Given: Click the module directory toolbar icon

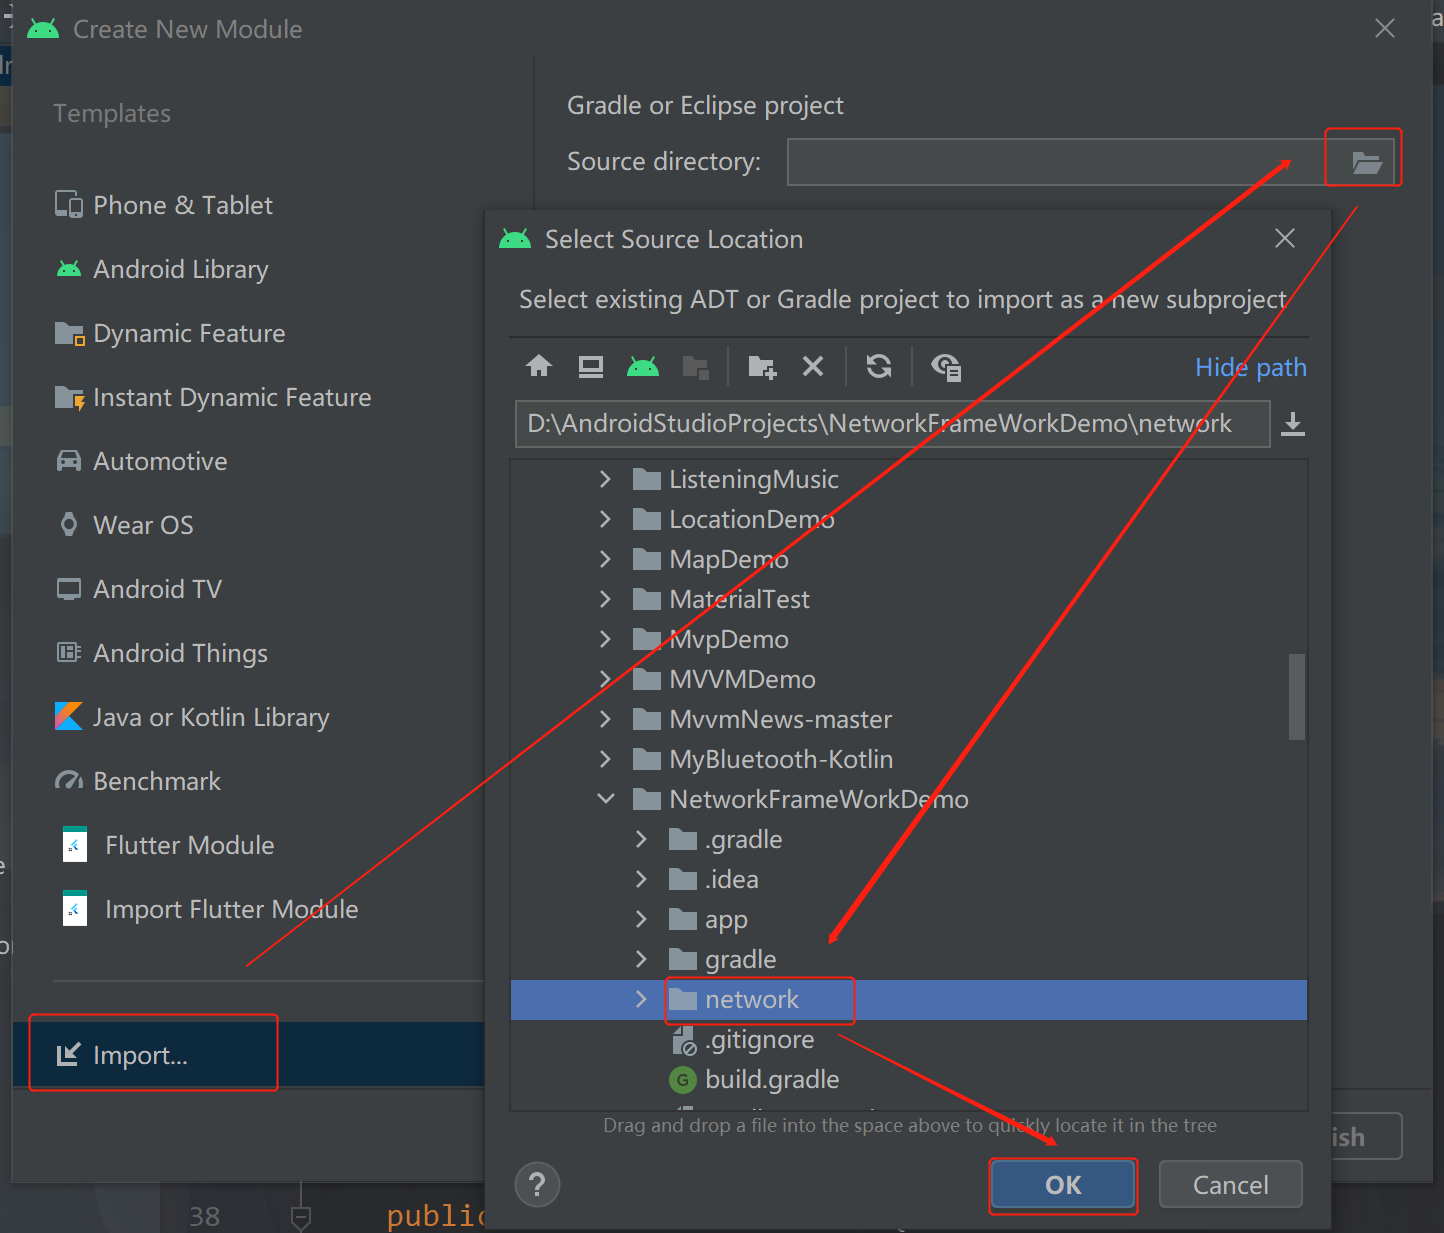Looking at the screenshot, I should pyautogui.click(x=696, y=367).
